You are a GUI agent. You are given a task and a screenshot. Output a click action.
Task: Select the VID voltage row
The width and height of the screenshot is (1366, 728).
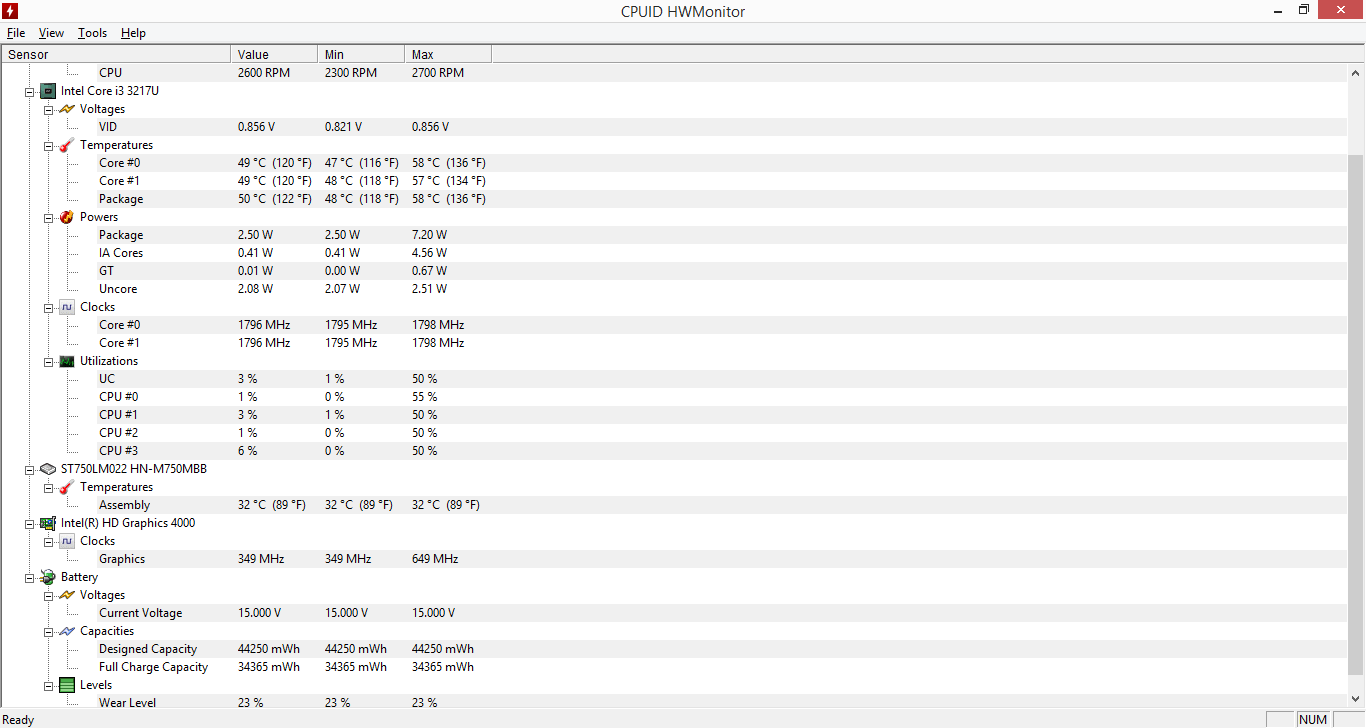coord(674,127)
